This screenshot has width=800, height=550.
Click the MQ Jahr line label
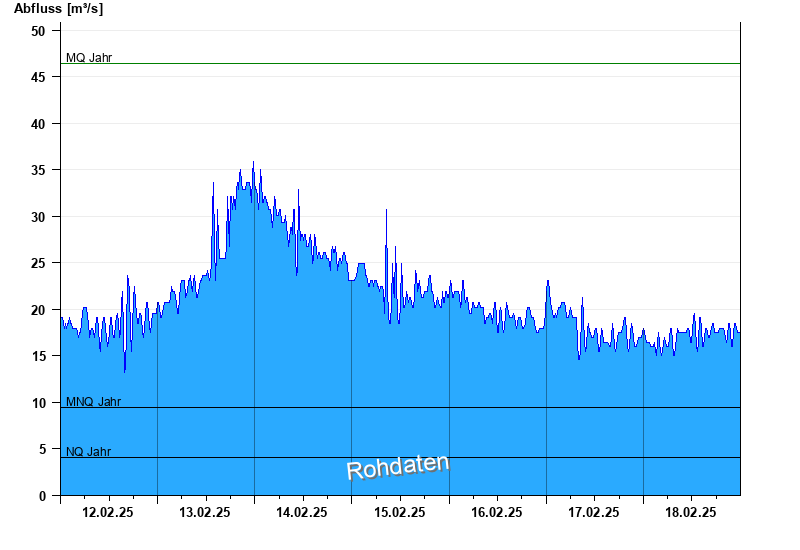(x=89, y=58)
